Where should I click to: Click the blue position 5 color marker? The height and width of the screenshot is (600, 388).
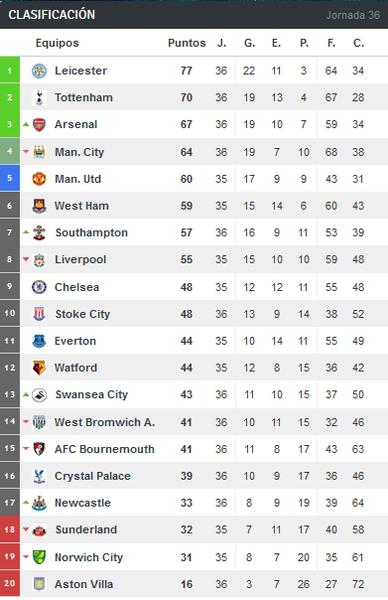pos(10,178)
